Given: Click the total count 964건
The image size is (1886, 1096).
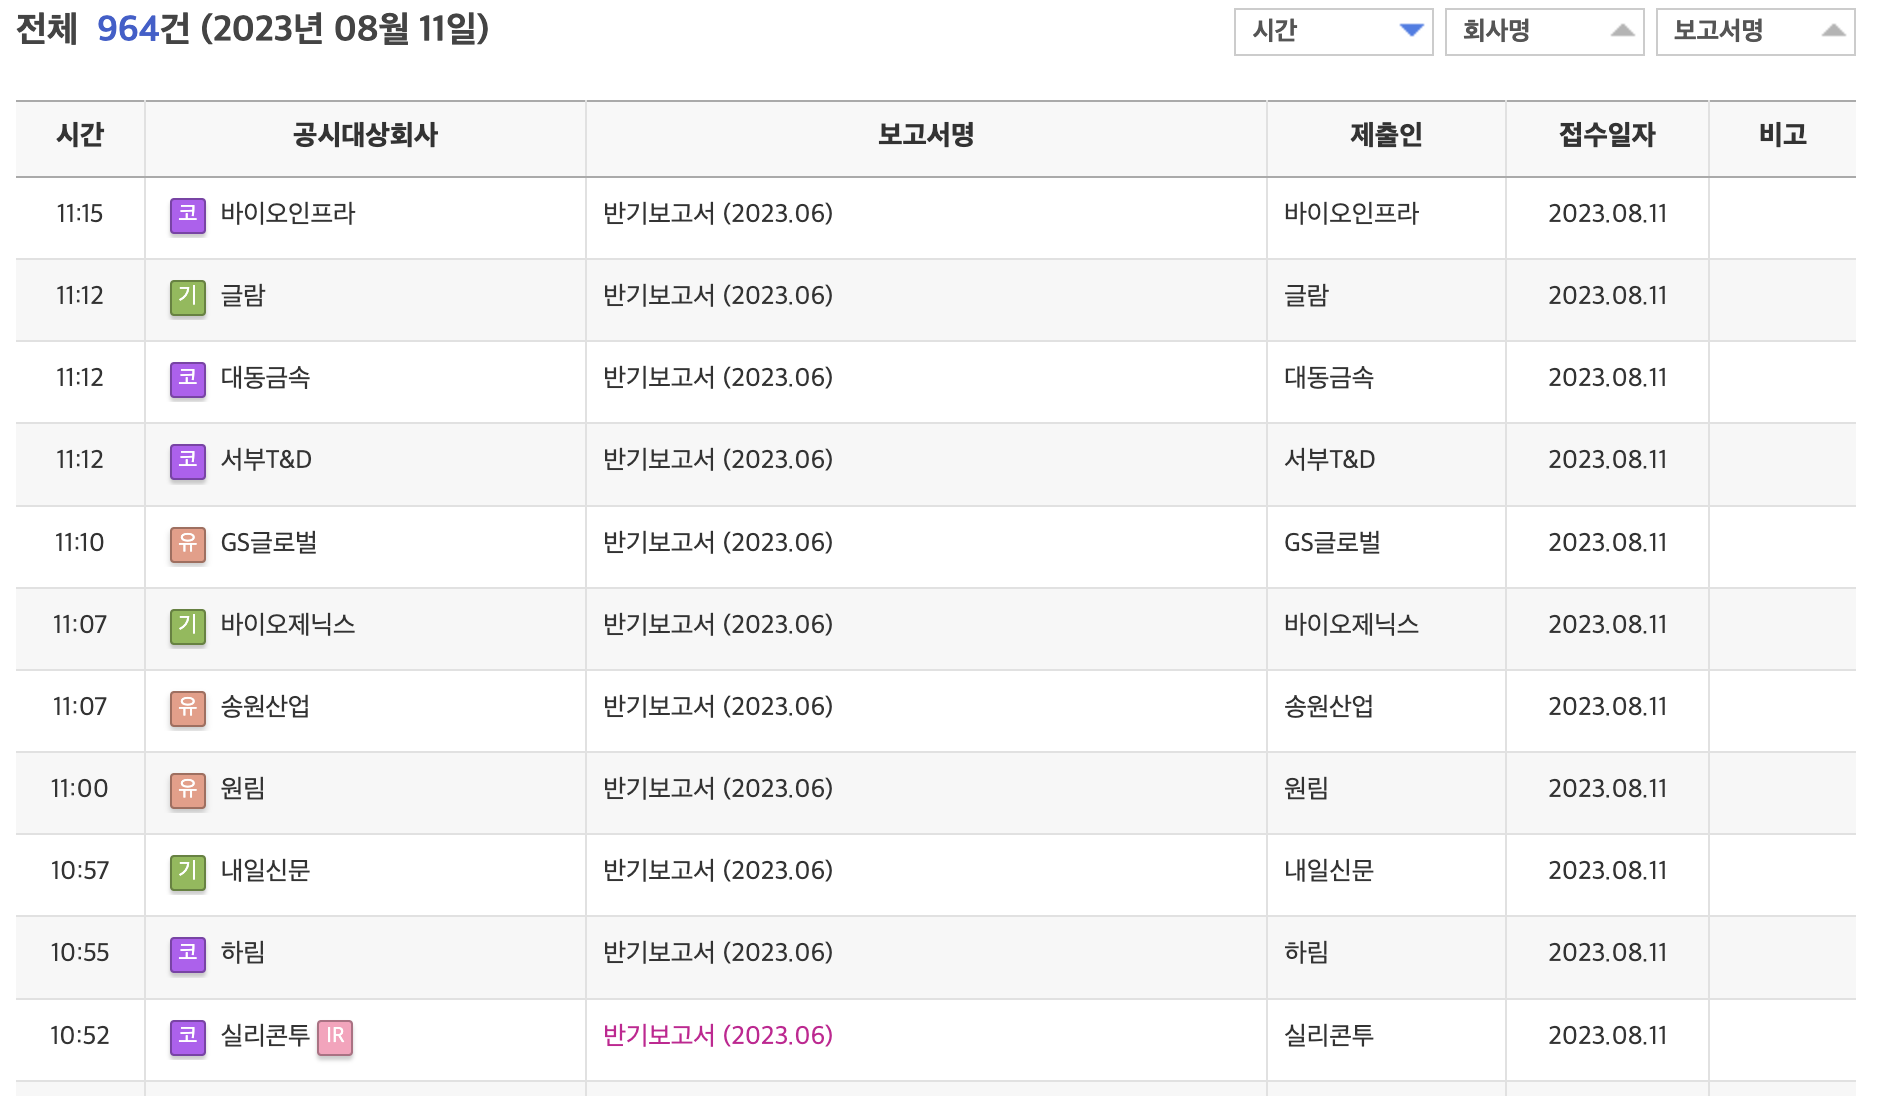Looking at the screenshot, I should click(143, 29).
